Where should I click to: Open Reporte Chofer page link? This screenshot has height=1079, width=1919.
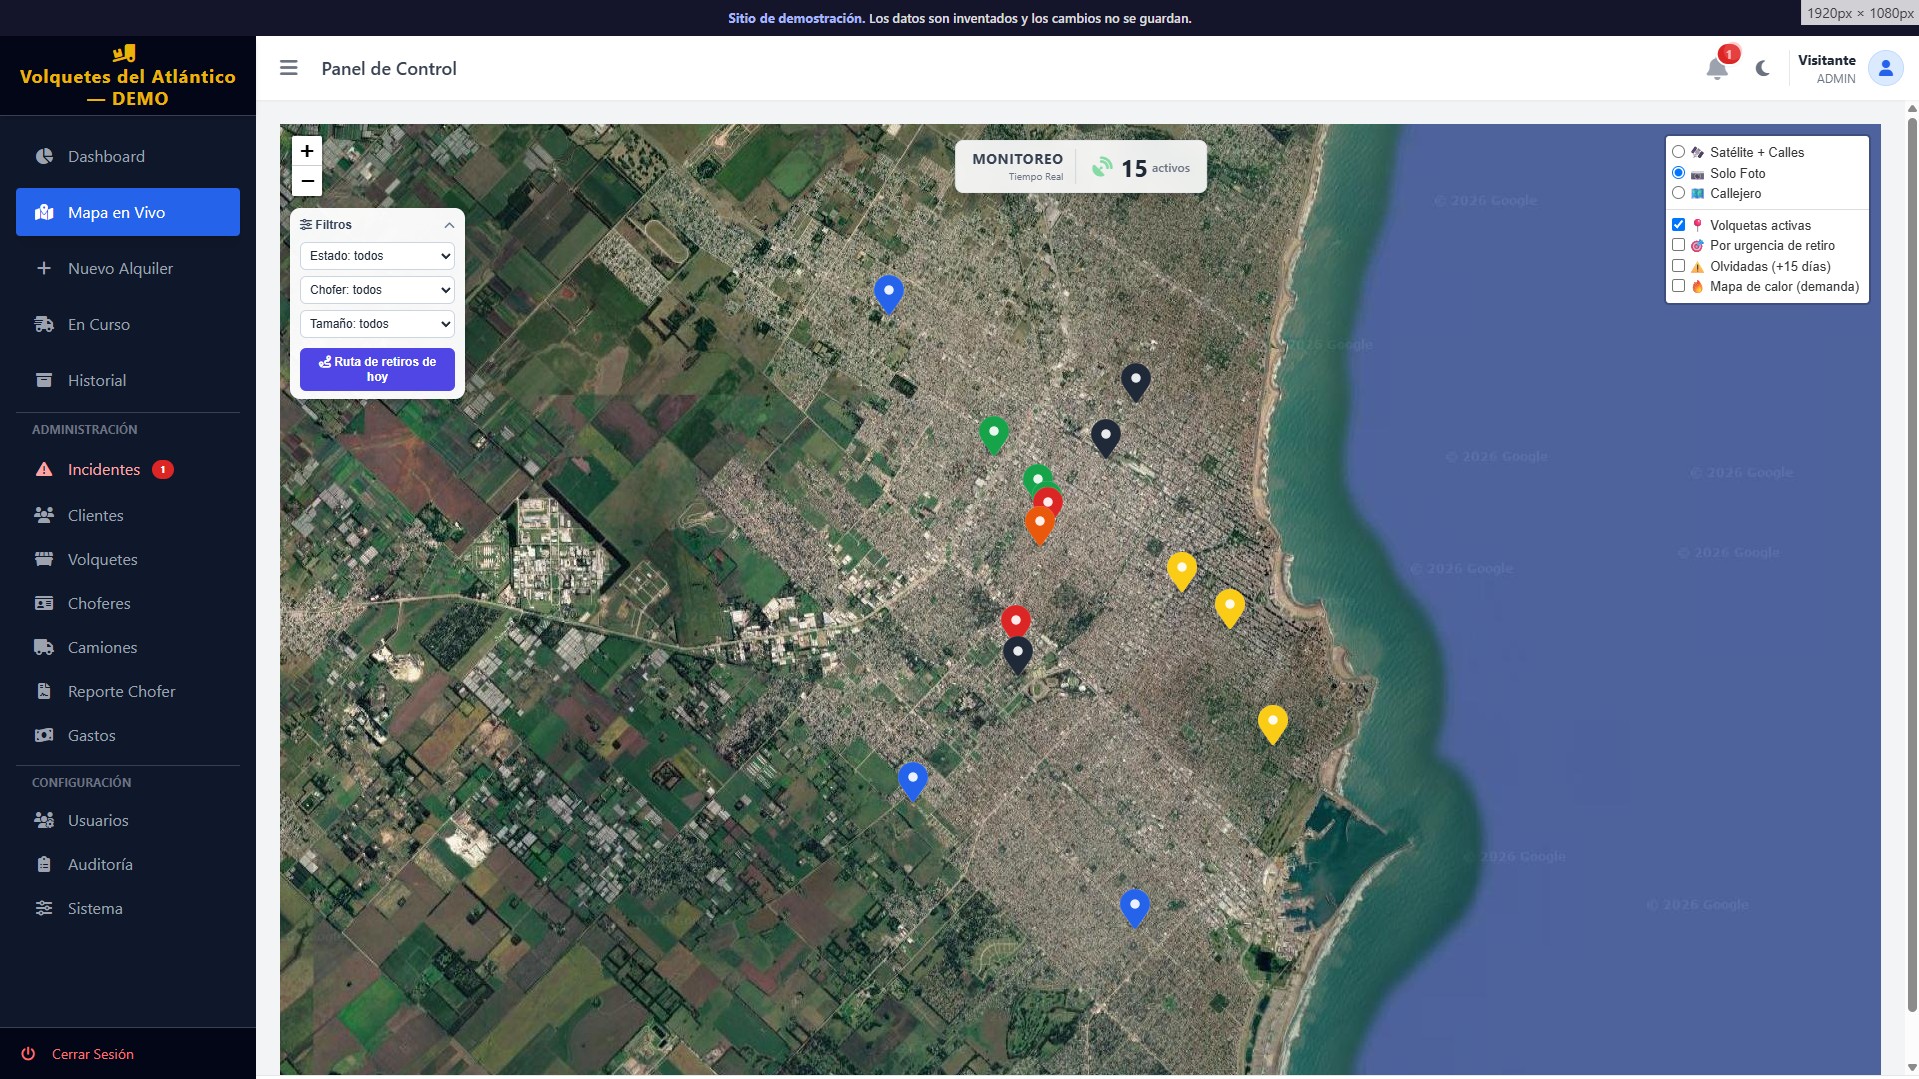click(x=128, y=691)
